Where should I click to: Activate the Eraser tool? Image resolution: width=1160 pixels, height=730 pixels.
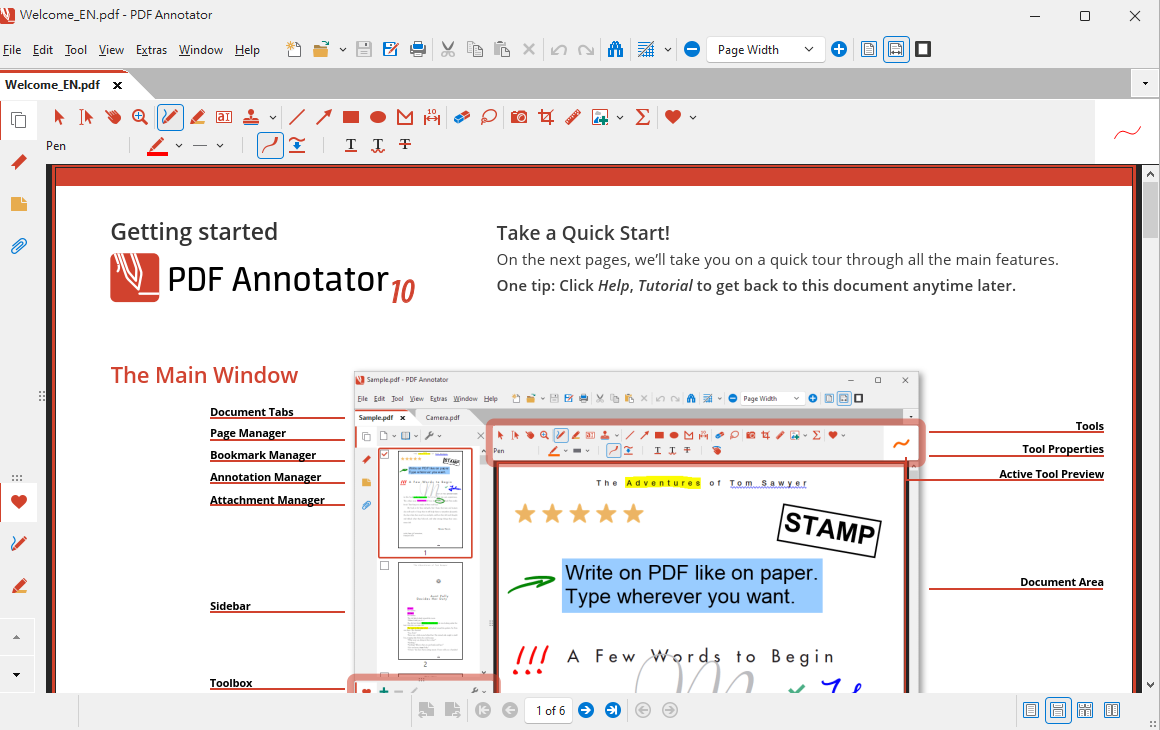click(x=462, y=117)
